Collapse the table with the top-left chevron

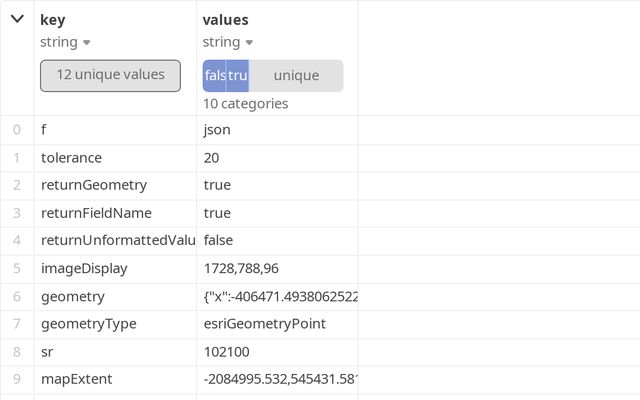[x=17, y=19]
